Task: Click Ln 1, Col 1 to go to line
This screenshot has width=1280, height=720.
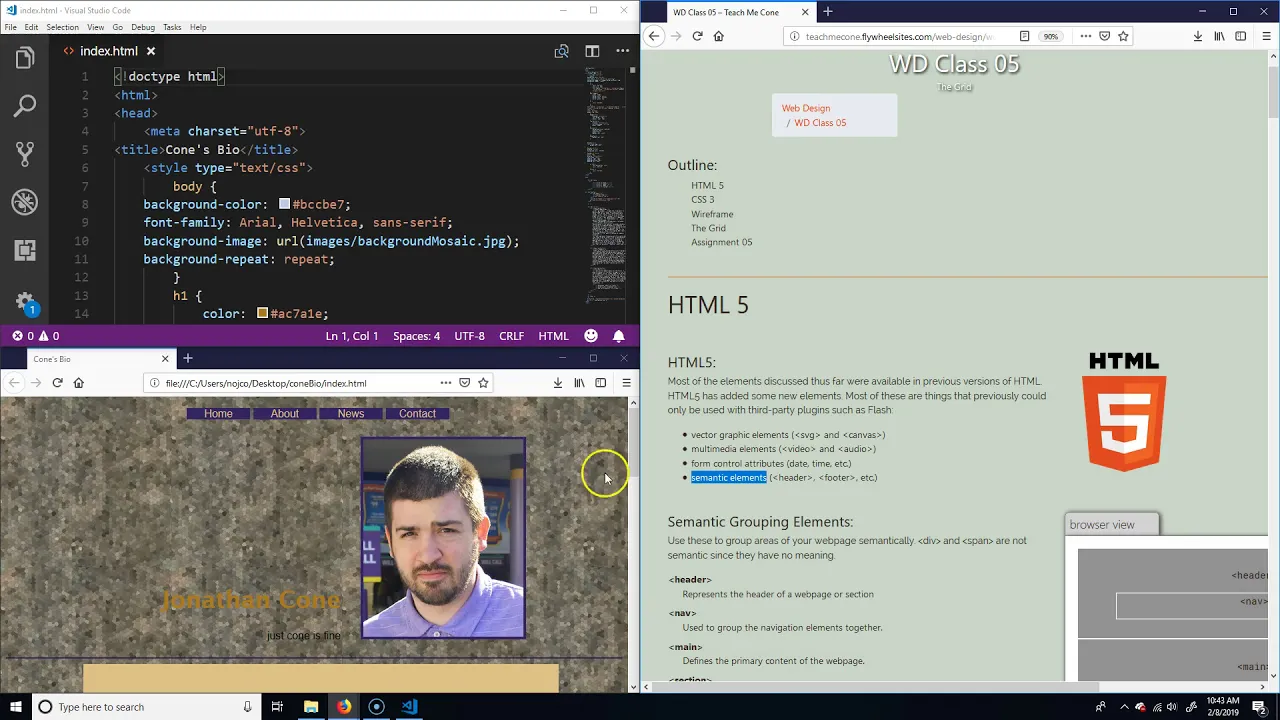Action: pyautogui.click(x=352, y=336)
